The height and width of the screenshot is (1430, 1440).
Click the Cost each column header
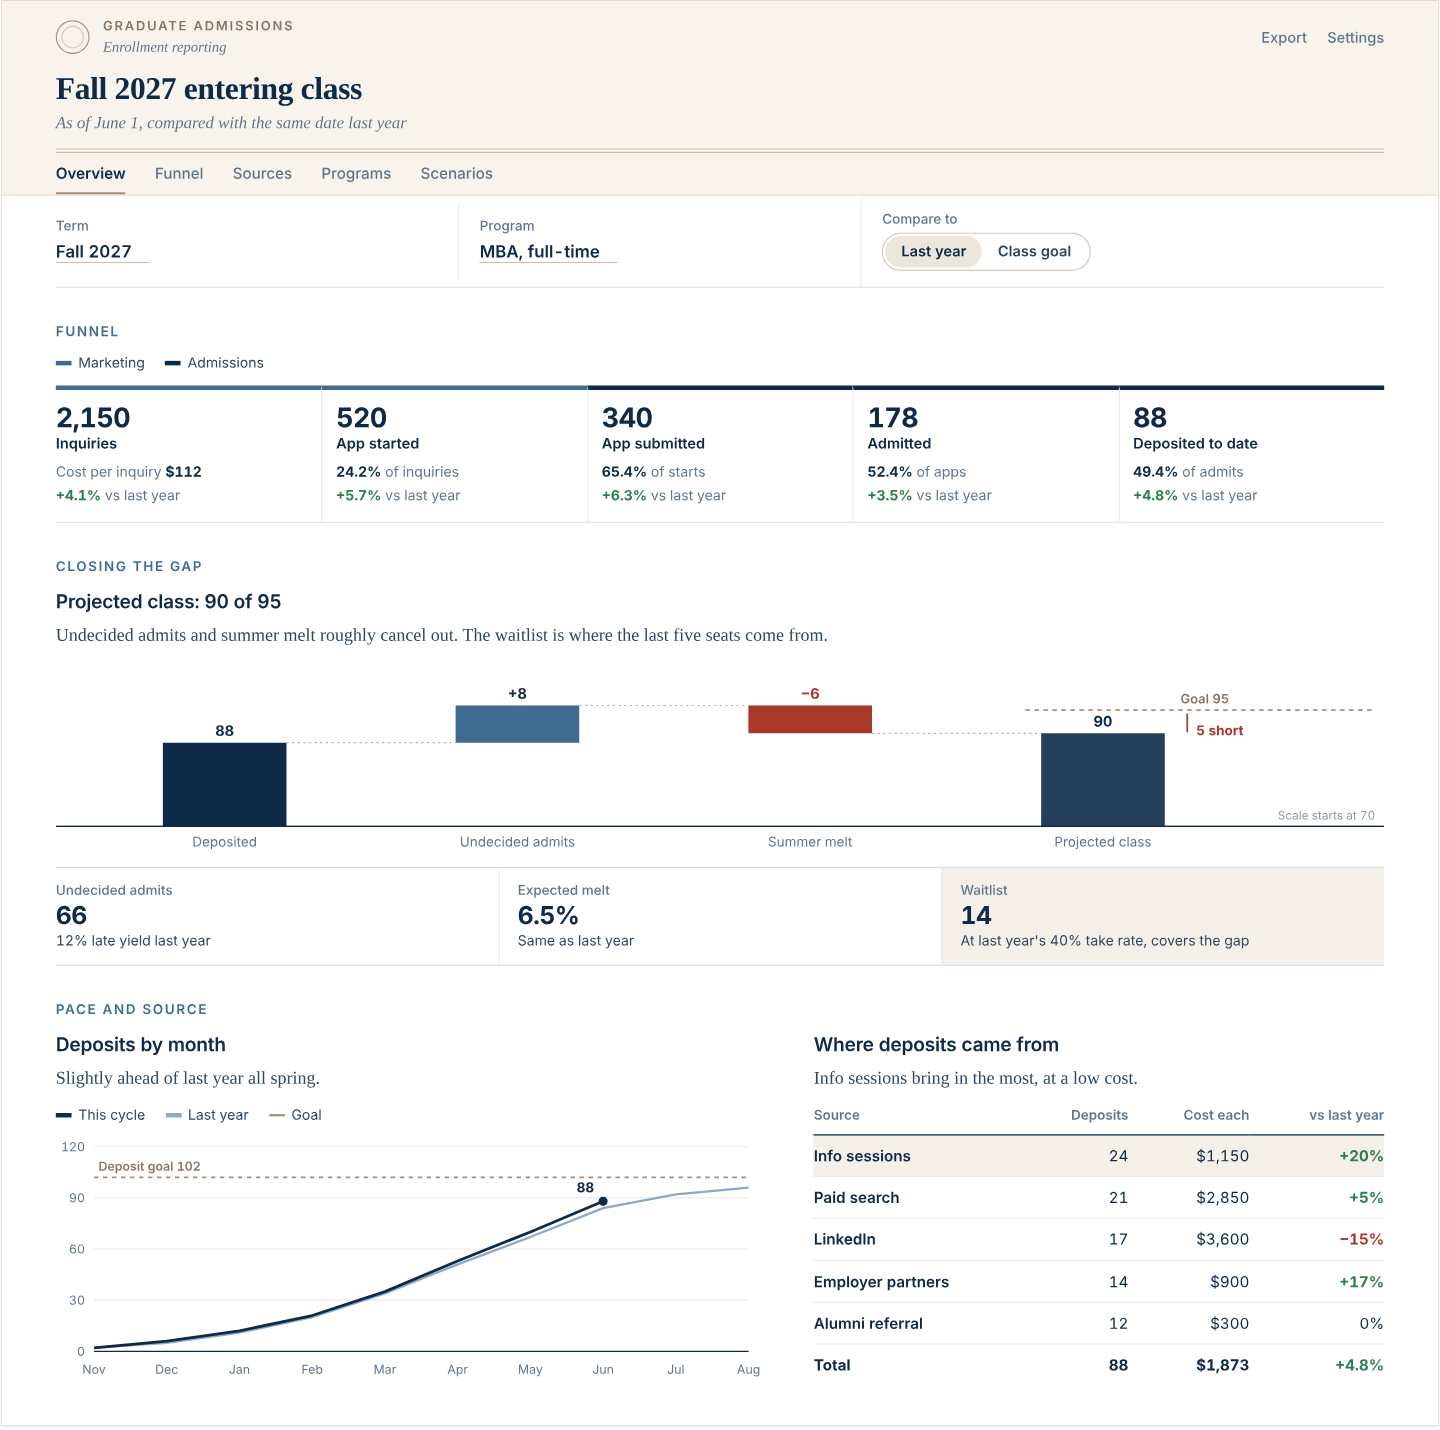point(1216,1115)
